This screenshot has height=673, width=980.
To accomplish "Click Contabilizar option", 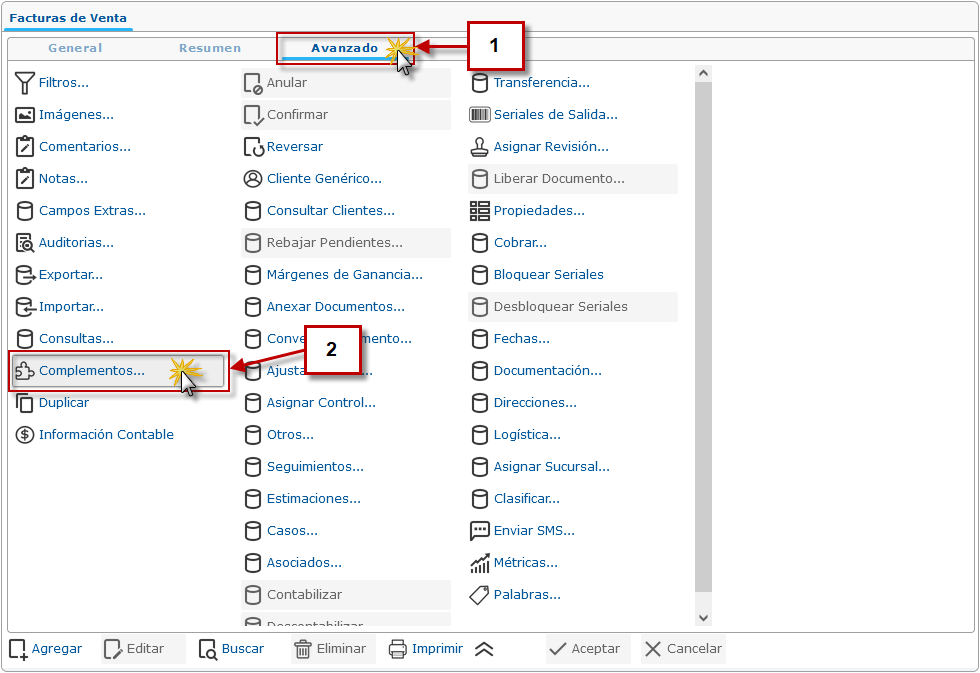I will click(x=346, y=595).
